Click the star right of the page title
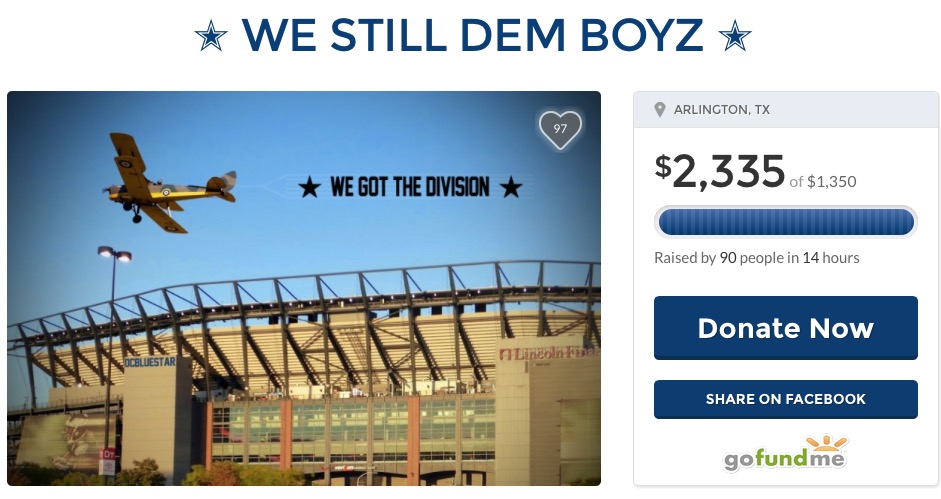The image size is (941, 499). (735, 38)
